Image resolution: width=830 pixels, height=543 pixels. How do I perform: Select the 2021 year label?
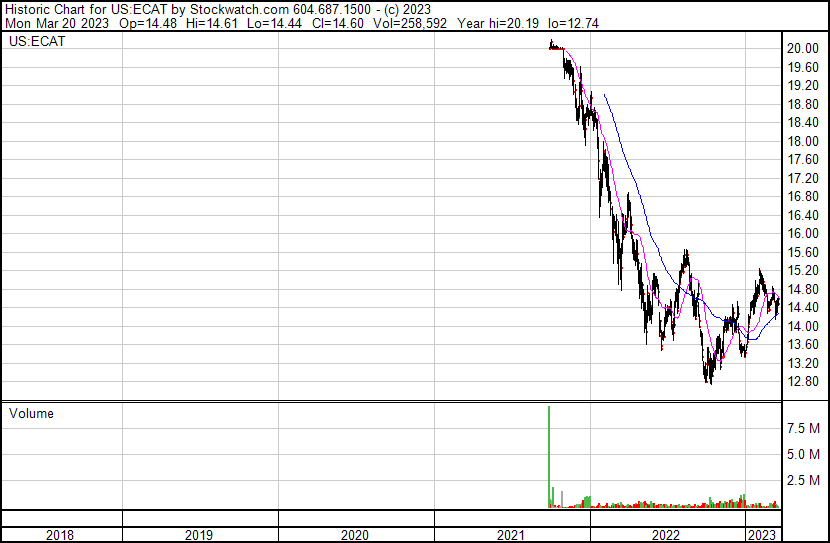(x=511, y=535)
